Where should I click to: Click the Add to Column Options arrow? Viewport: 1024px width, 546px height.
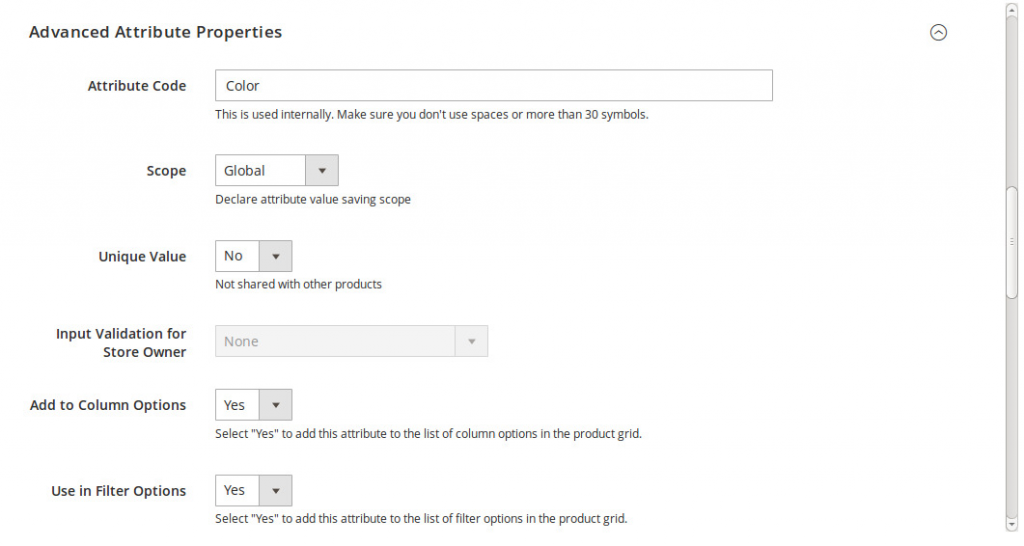click(275, 405)
